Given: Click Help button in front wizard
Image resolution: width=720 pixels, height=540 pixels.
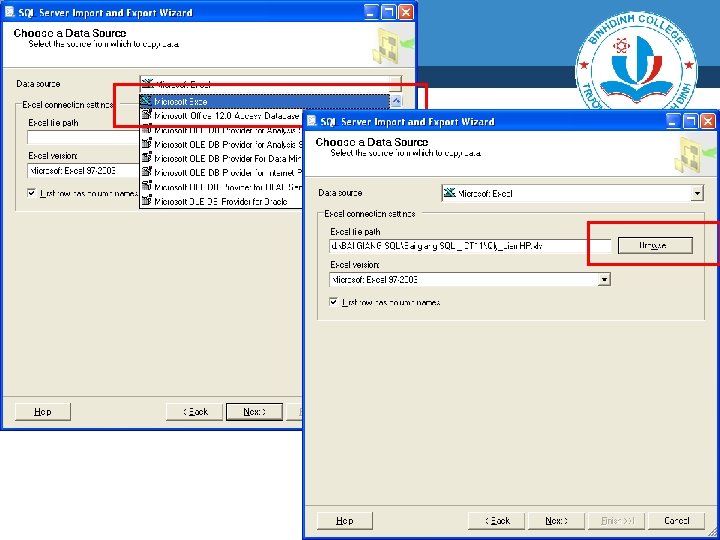Looking at the screenshot, I should [345, 521].
